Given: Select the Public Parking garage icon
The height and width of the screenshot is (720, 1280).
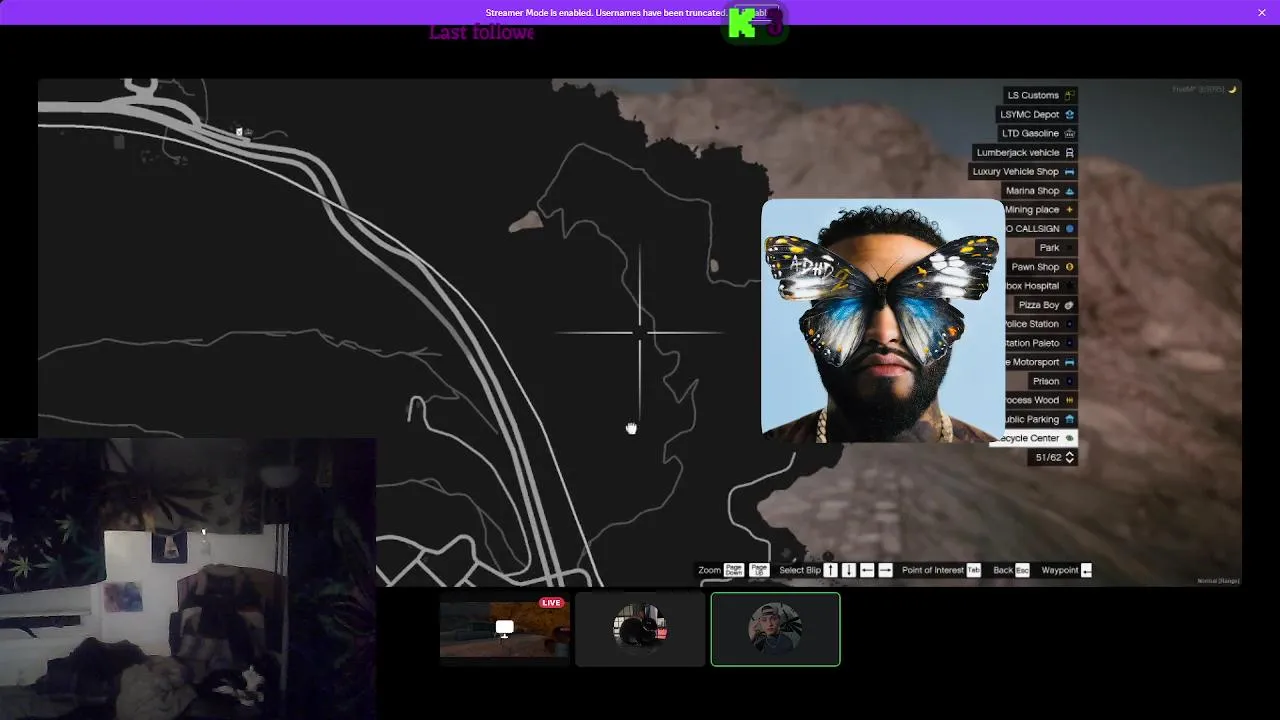Looking at the screenshot, I should pos(1069,419).
